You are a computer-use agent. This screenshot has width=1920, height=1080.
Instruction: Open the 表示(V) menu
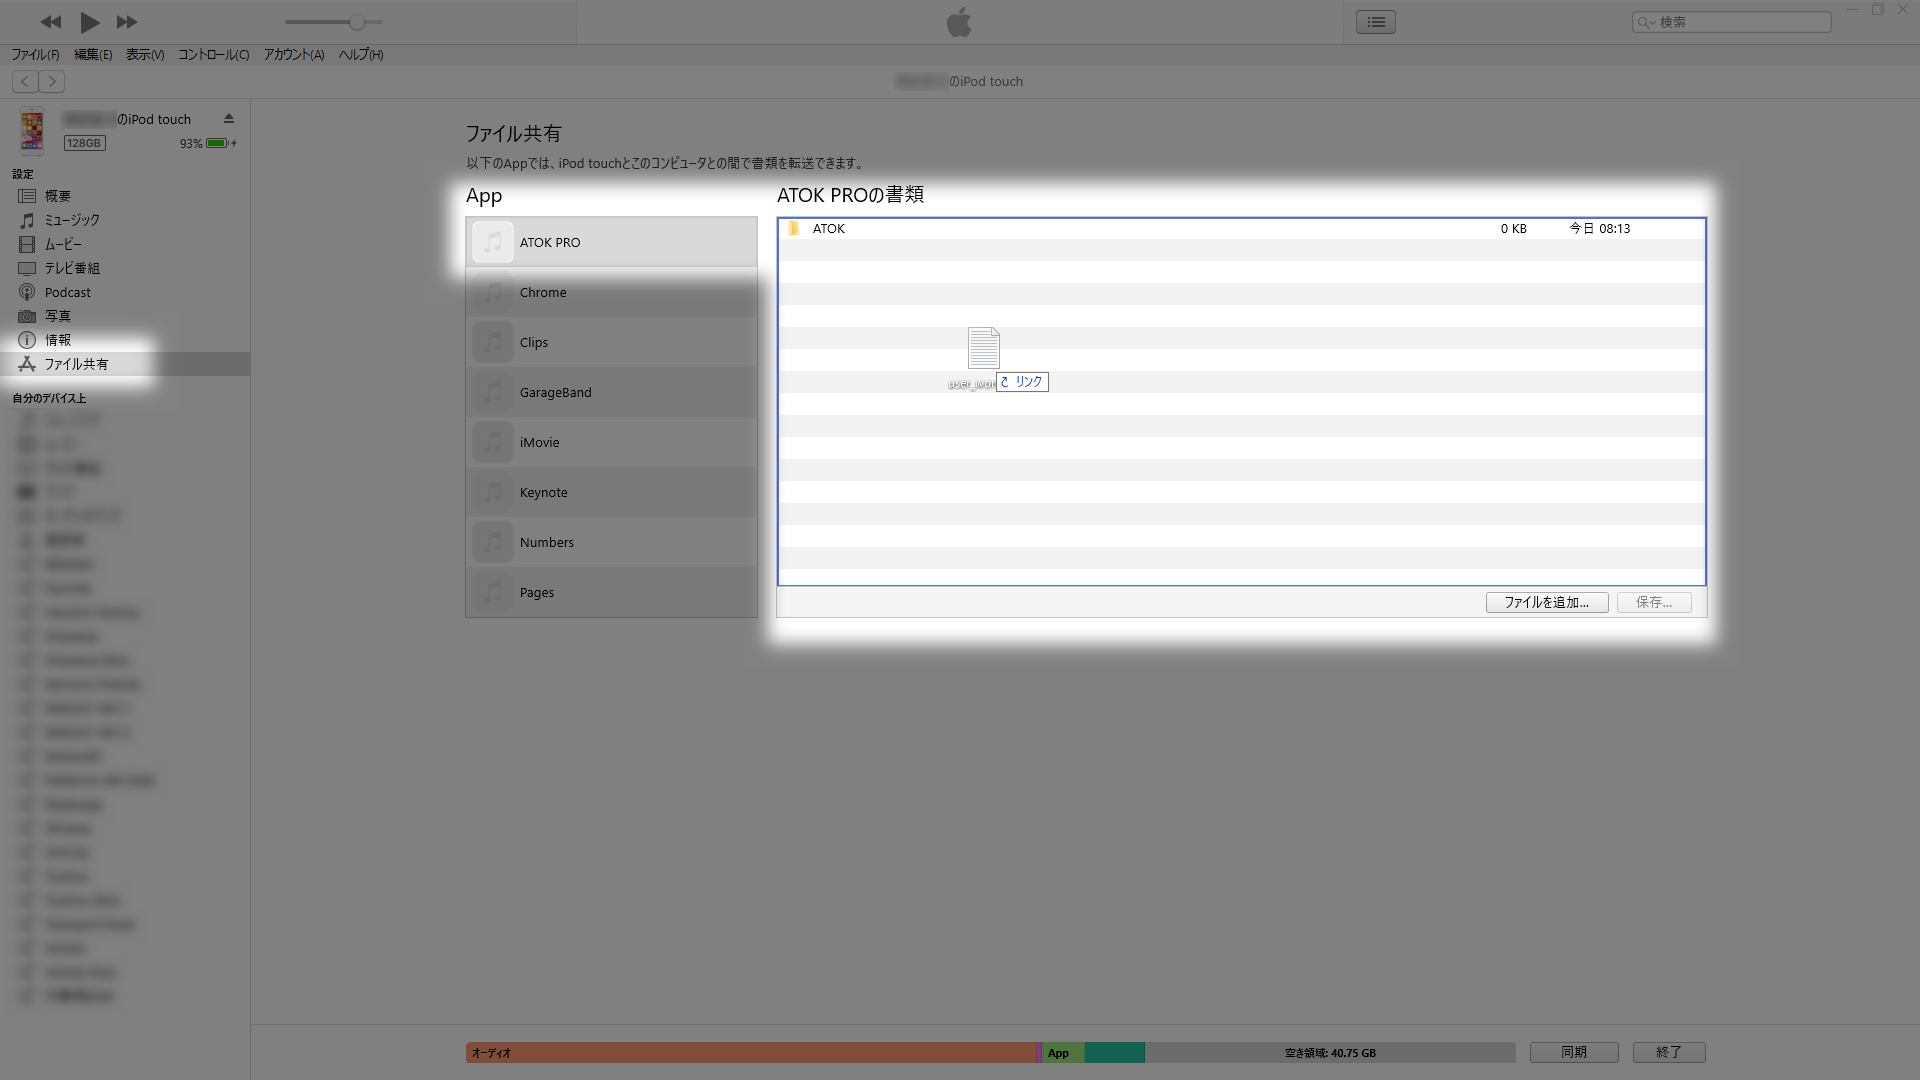tap(145, 55)
